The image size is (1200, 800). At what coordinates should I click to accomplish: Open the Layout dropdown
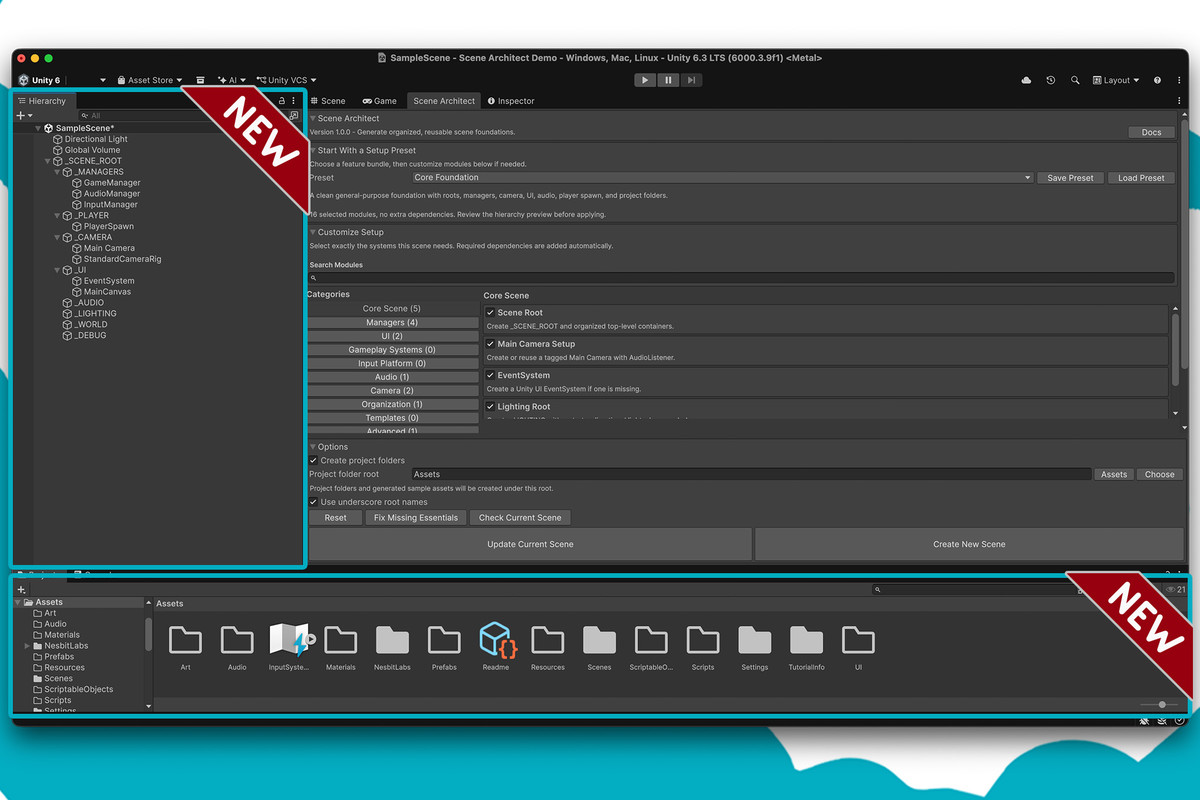(1116, 80)
